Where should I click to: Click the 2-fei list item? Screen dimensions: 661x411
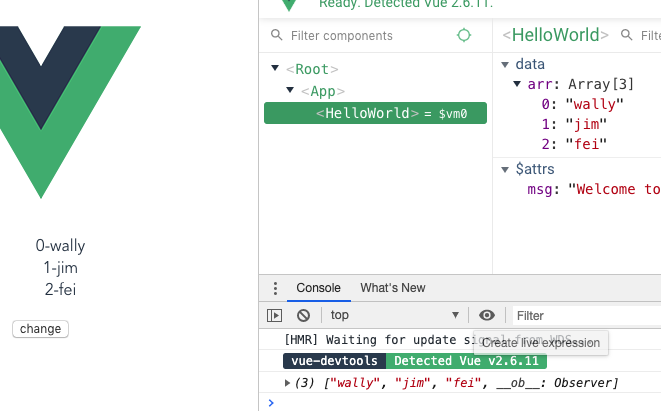click(x=60, y=290)
